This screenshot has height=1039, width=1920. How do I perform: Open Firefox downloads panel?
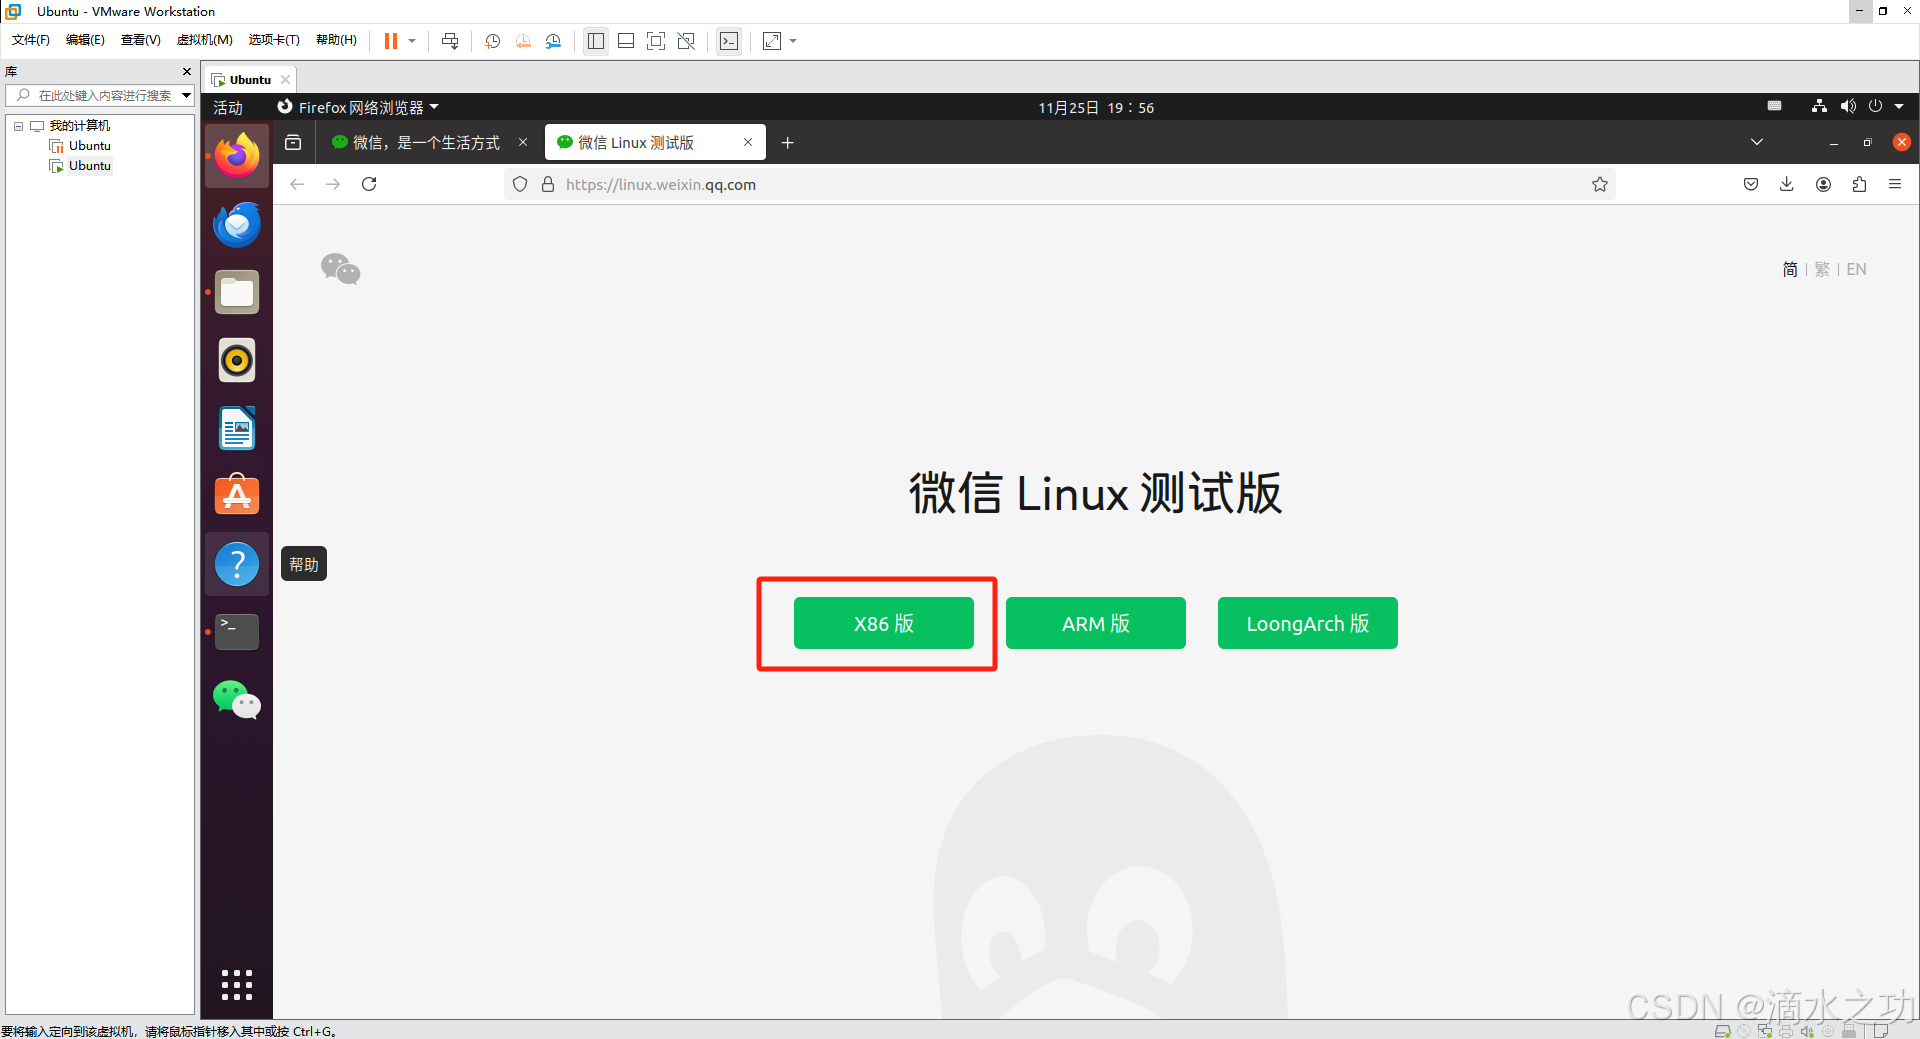coord(1787,184)
